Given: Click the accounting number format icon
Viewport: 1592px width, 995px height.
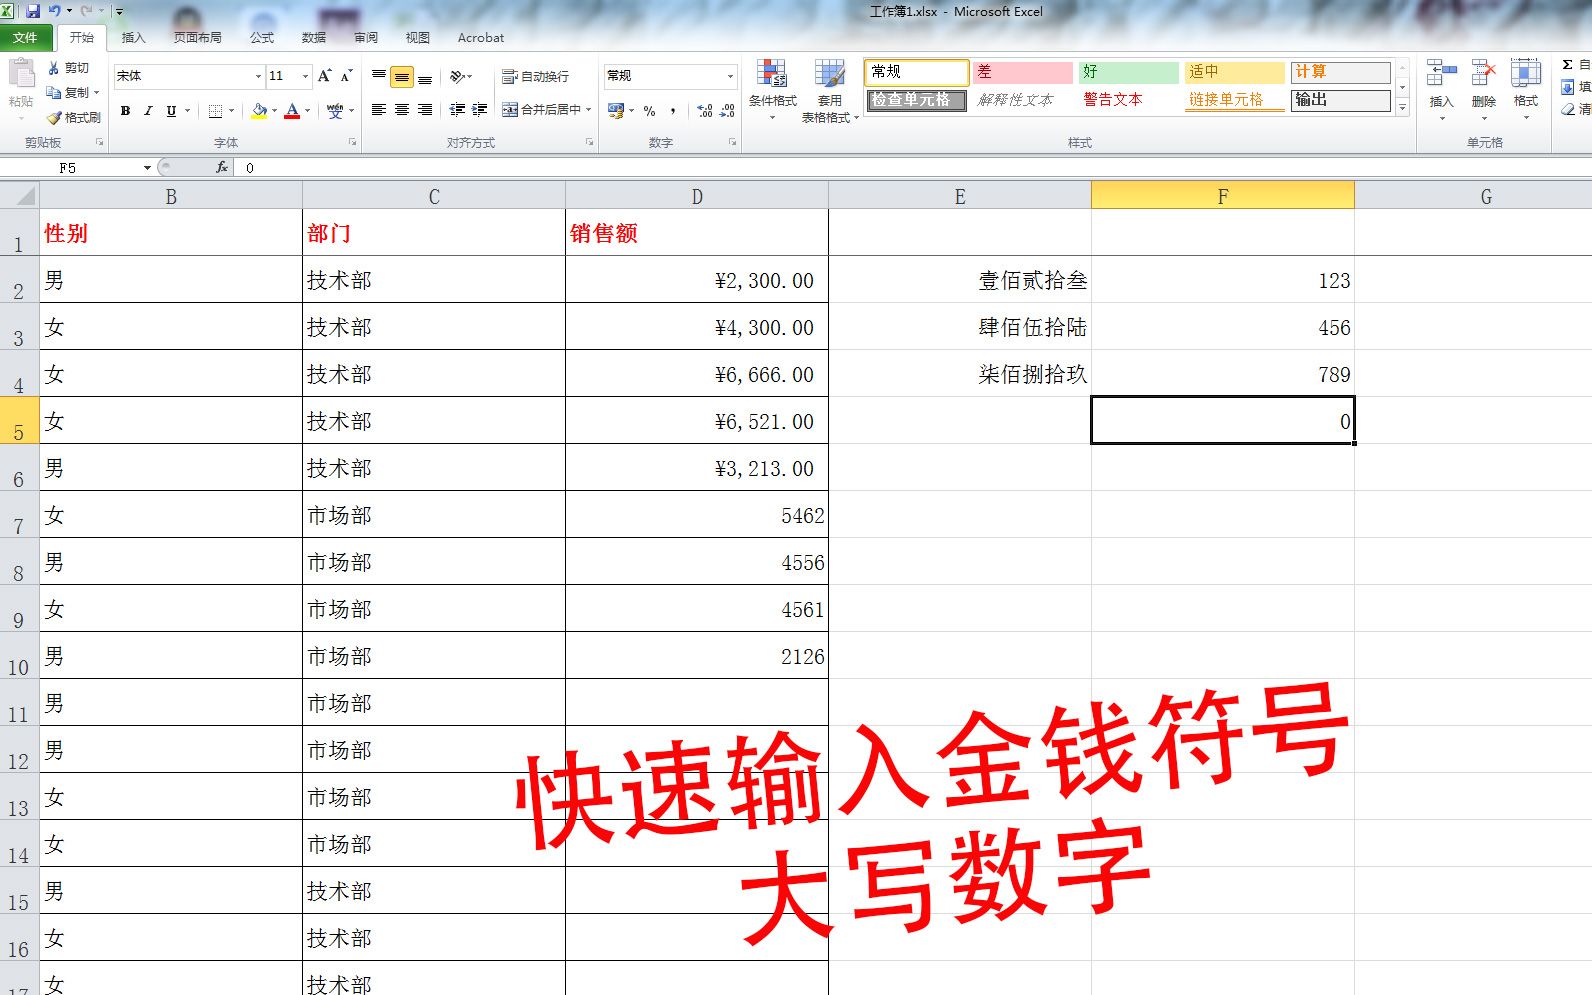Looking at the screenshot, I should (x=616, y=111).
